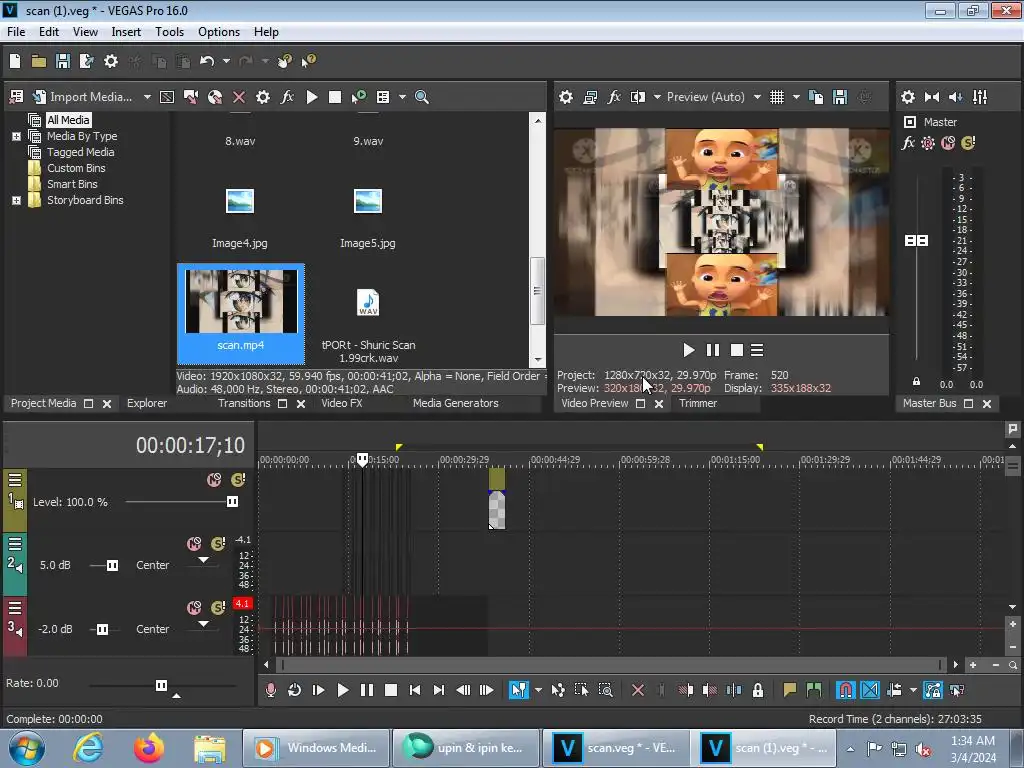Toggle automatic crossfades in the timeline toolbar
This screenshot has width=1024, height=768.
click(870, 690)
